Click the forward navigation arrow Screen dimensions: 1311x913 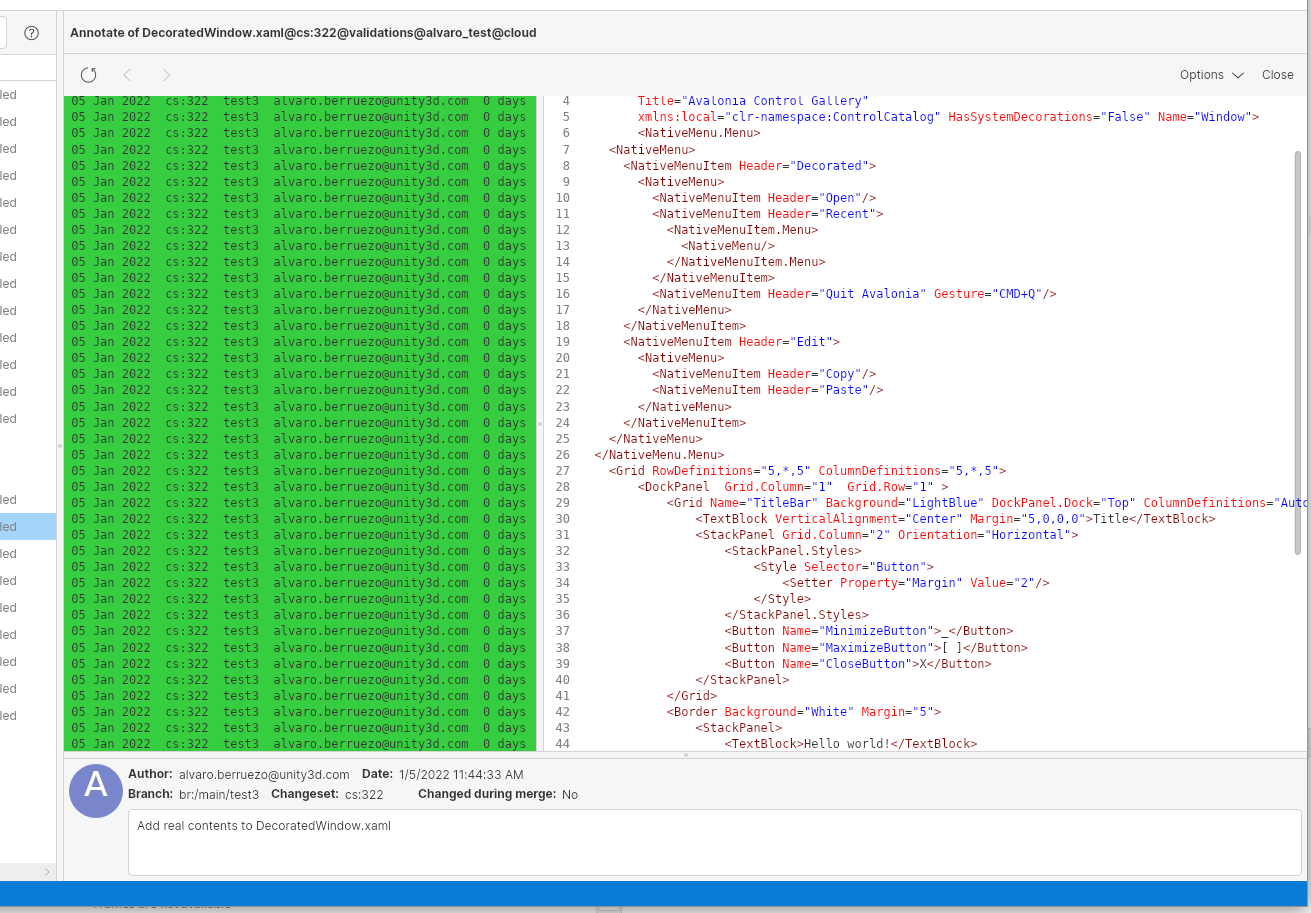point(166,74)
